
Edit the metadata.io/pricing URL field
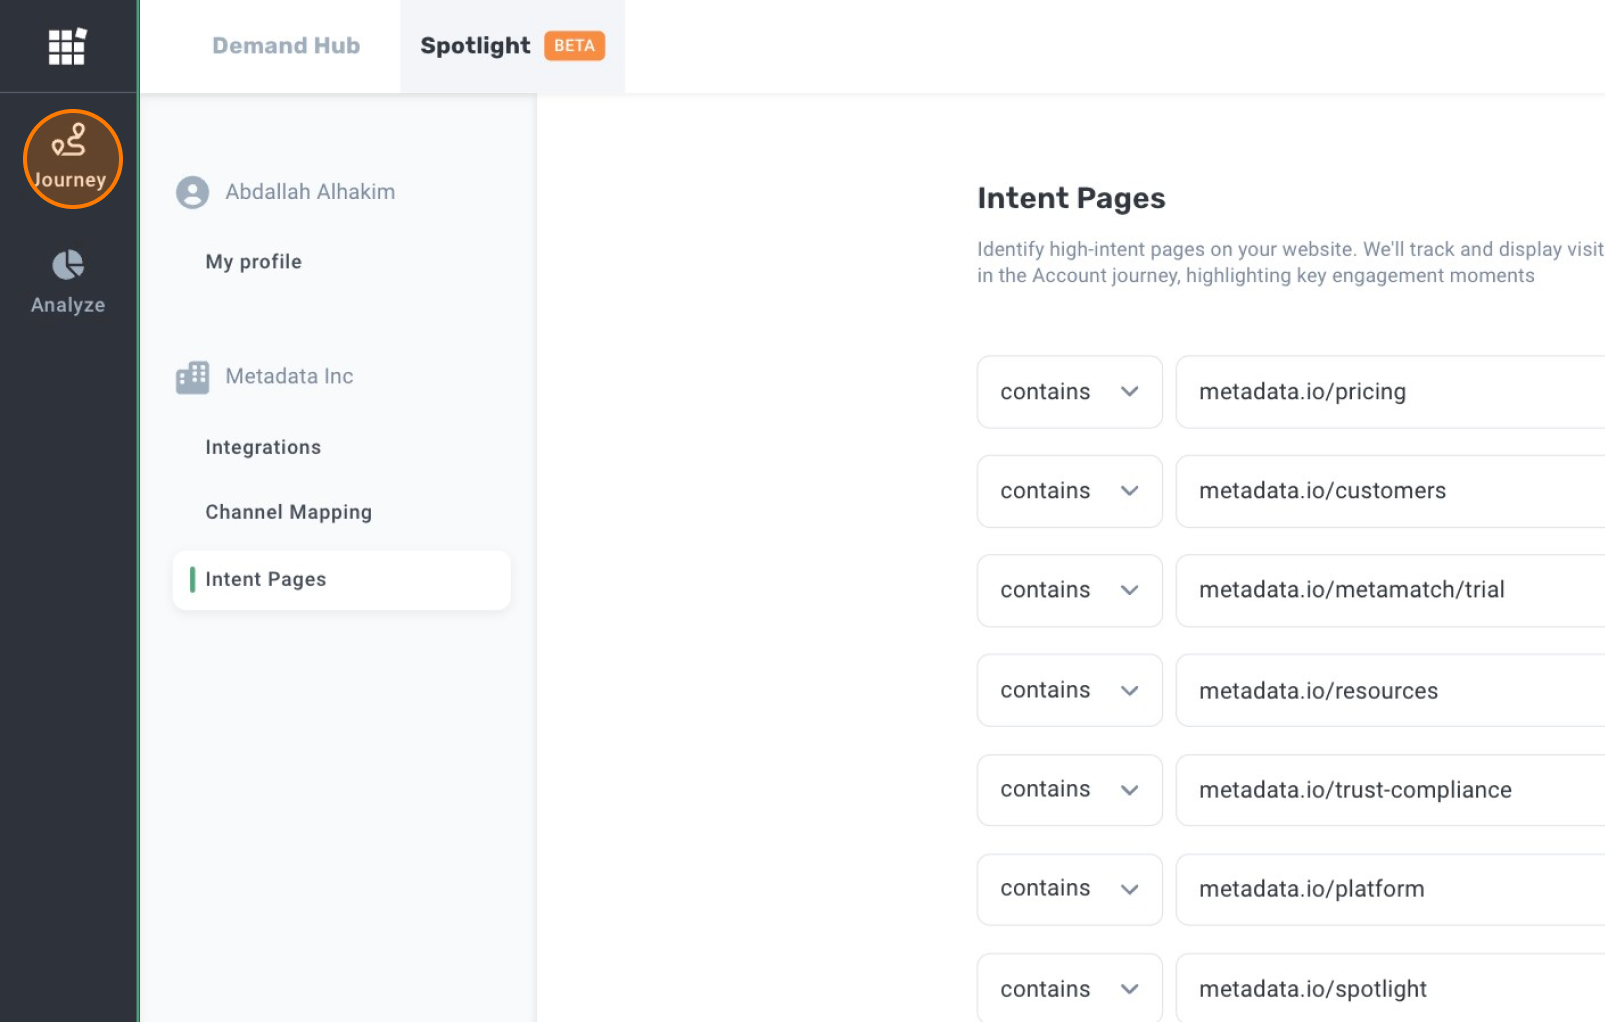point(1391,392)
